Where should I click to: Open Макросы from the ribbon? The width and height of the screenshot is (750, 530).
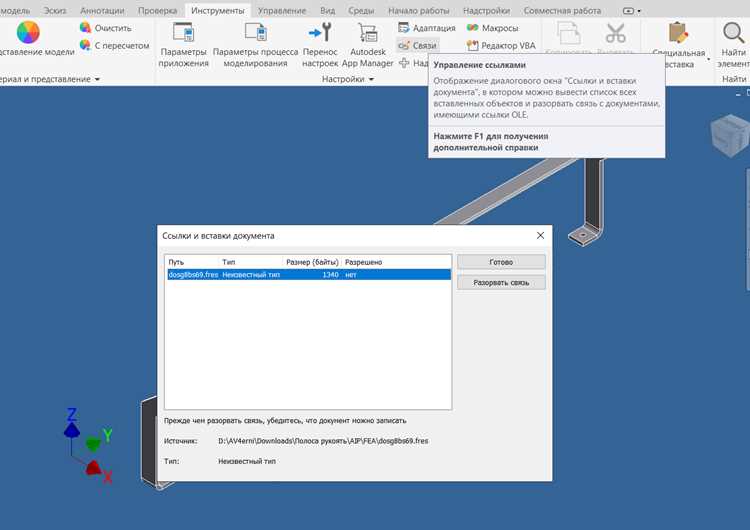[492, 28]
